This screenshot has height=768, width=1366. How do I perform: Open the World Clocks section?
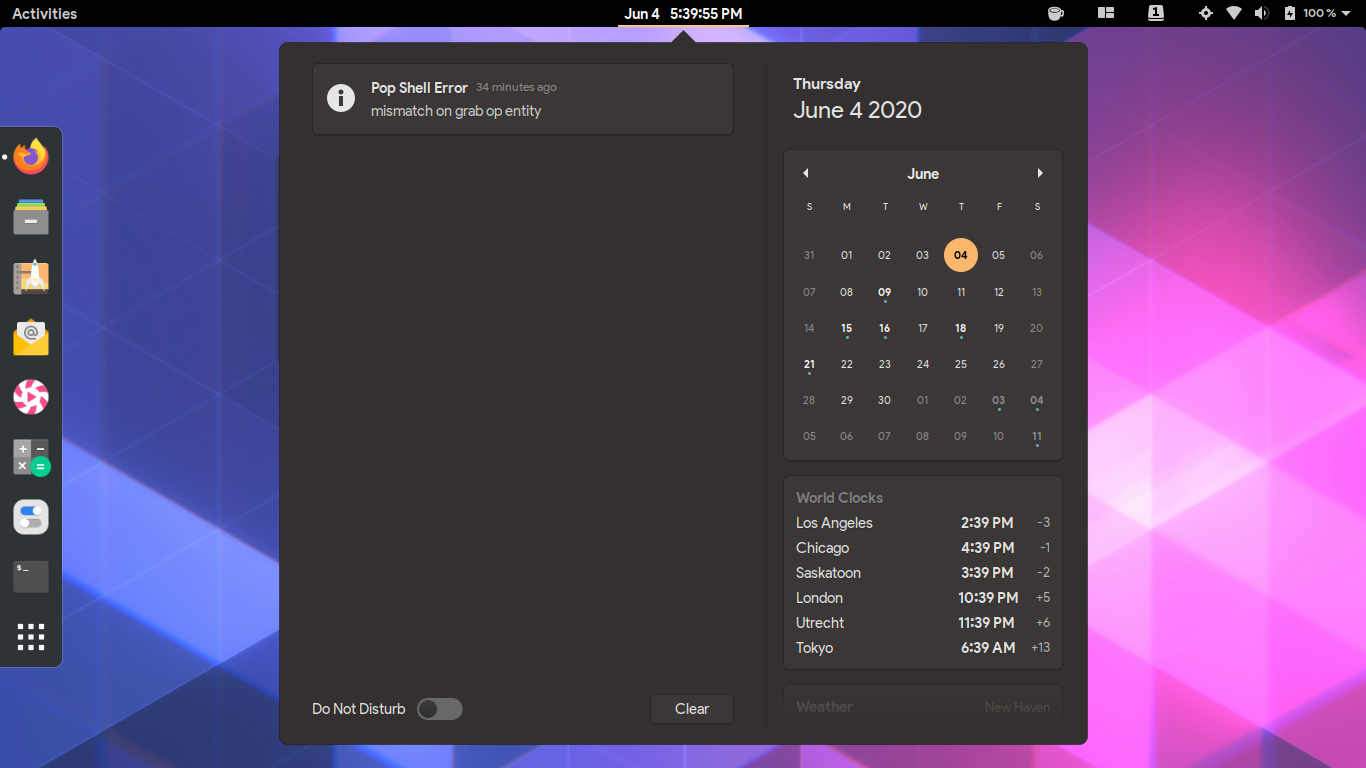923,572
